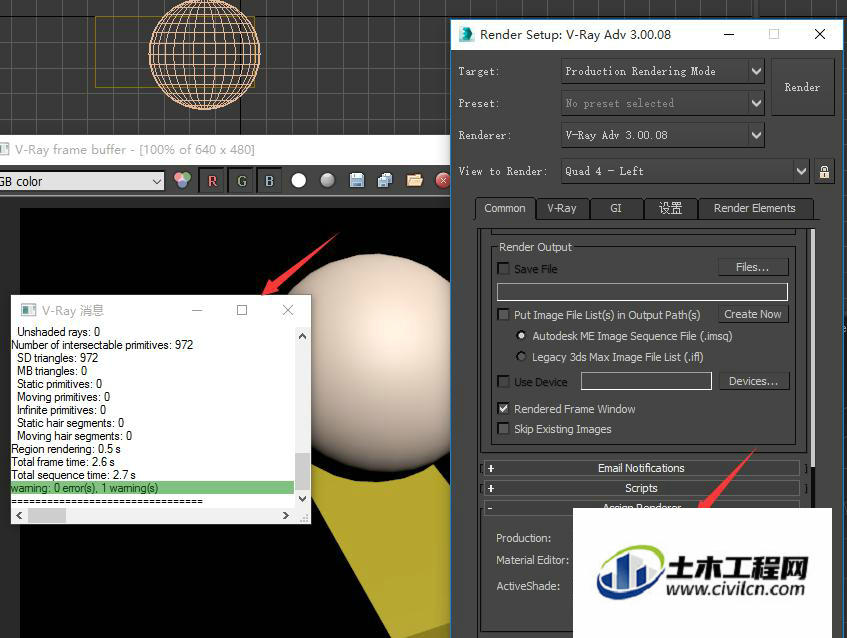Screen dimensions: 847x638
Task: Click the Render button
Action: (x=802, y=87)
